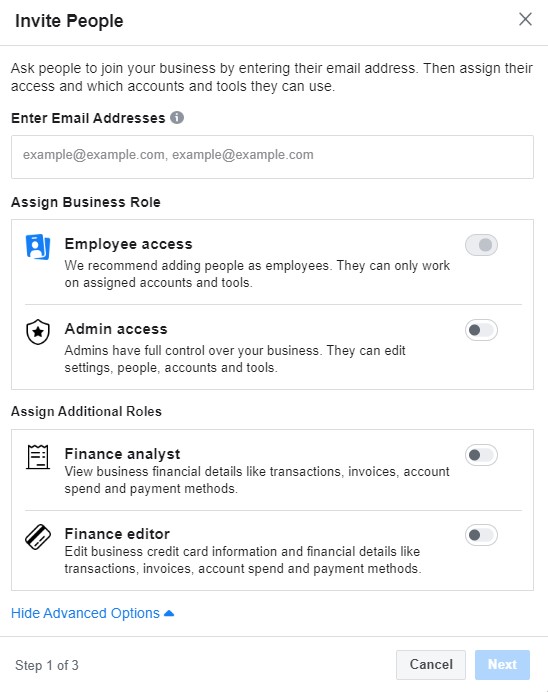Click the Next button
Viewport: 548px width, 692px height.
point(502,665)
